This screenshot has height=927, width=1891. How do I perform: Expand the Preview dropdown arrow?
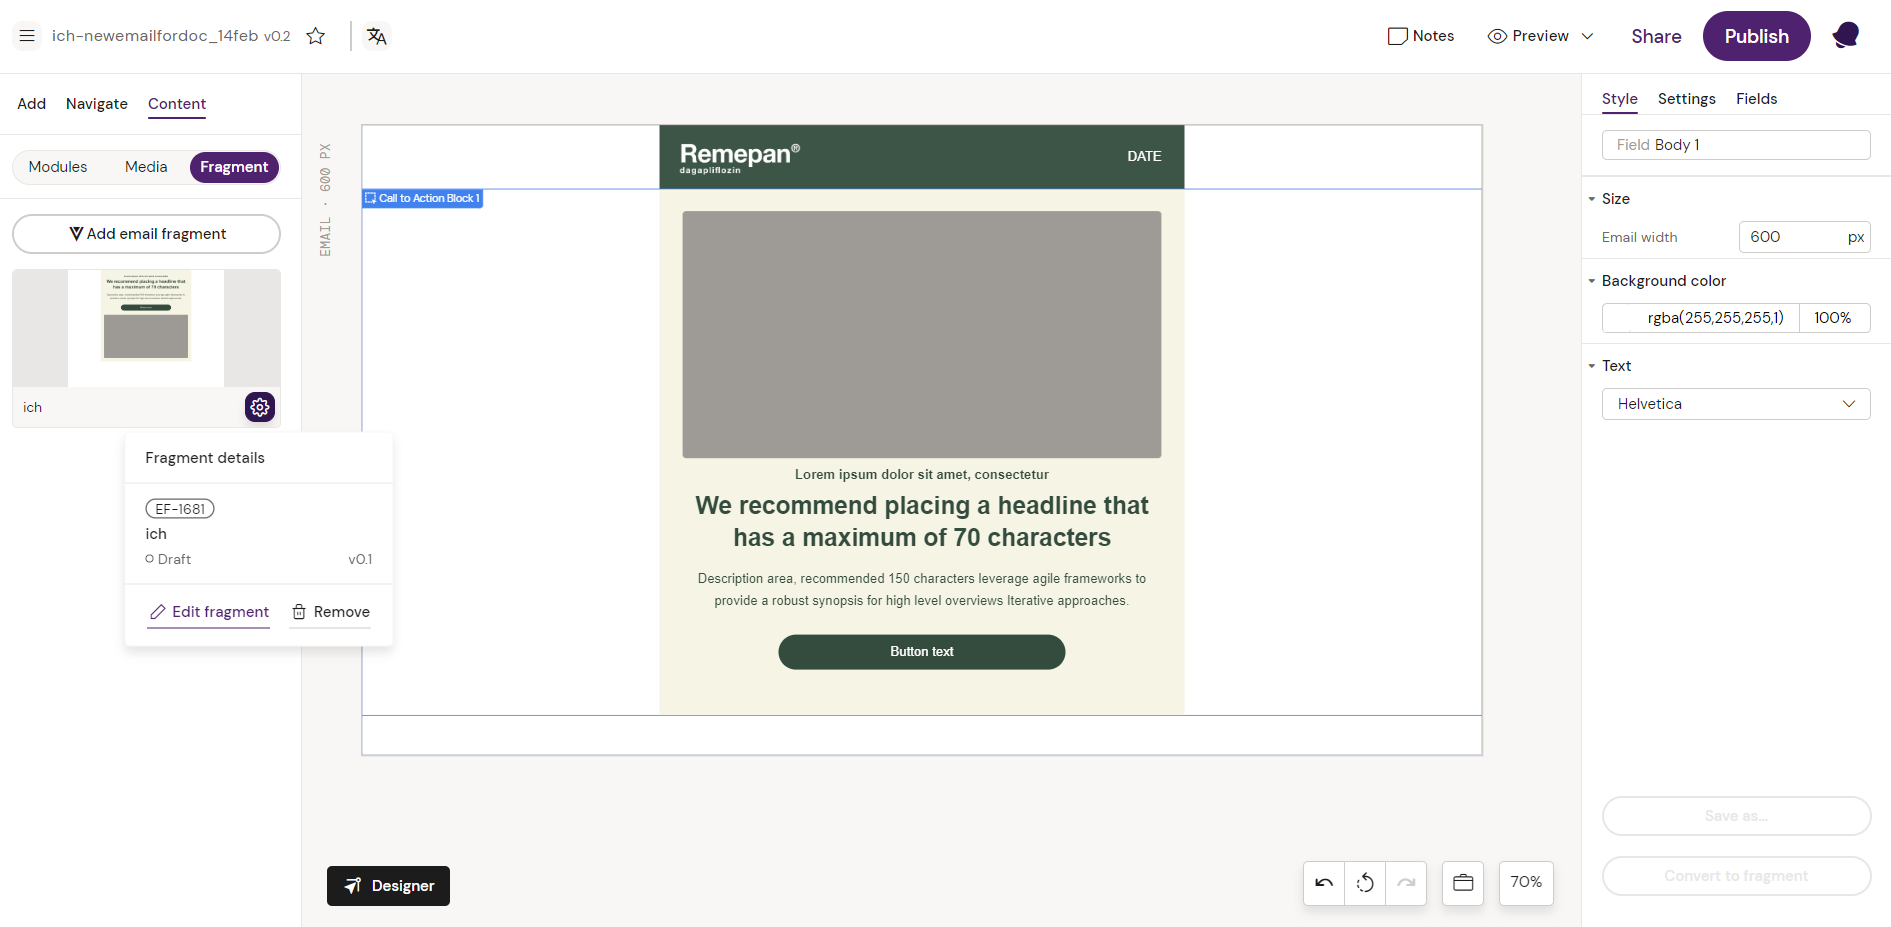(x=1587, y=36)
